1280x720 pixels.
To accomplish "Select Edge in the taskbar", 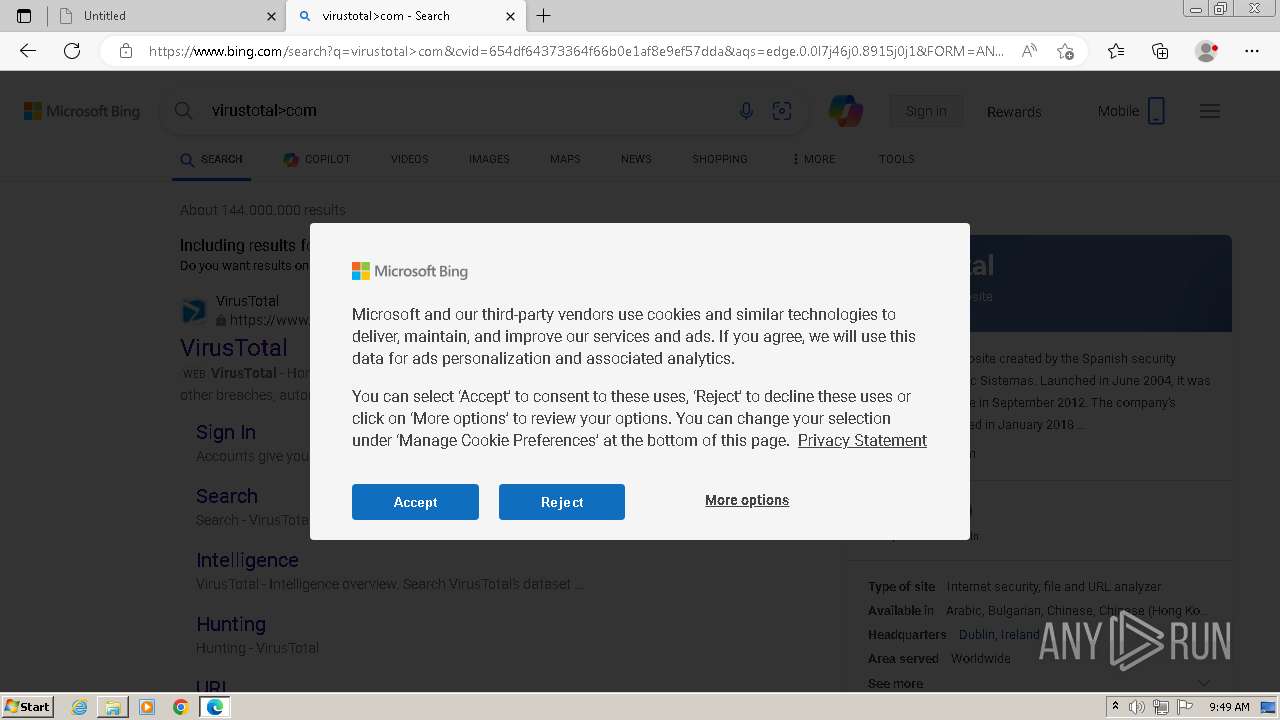I will [x=214, y=707].
